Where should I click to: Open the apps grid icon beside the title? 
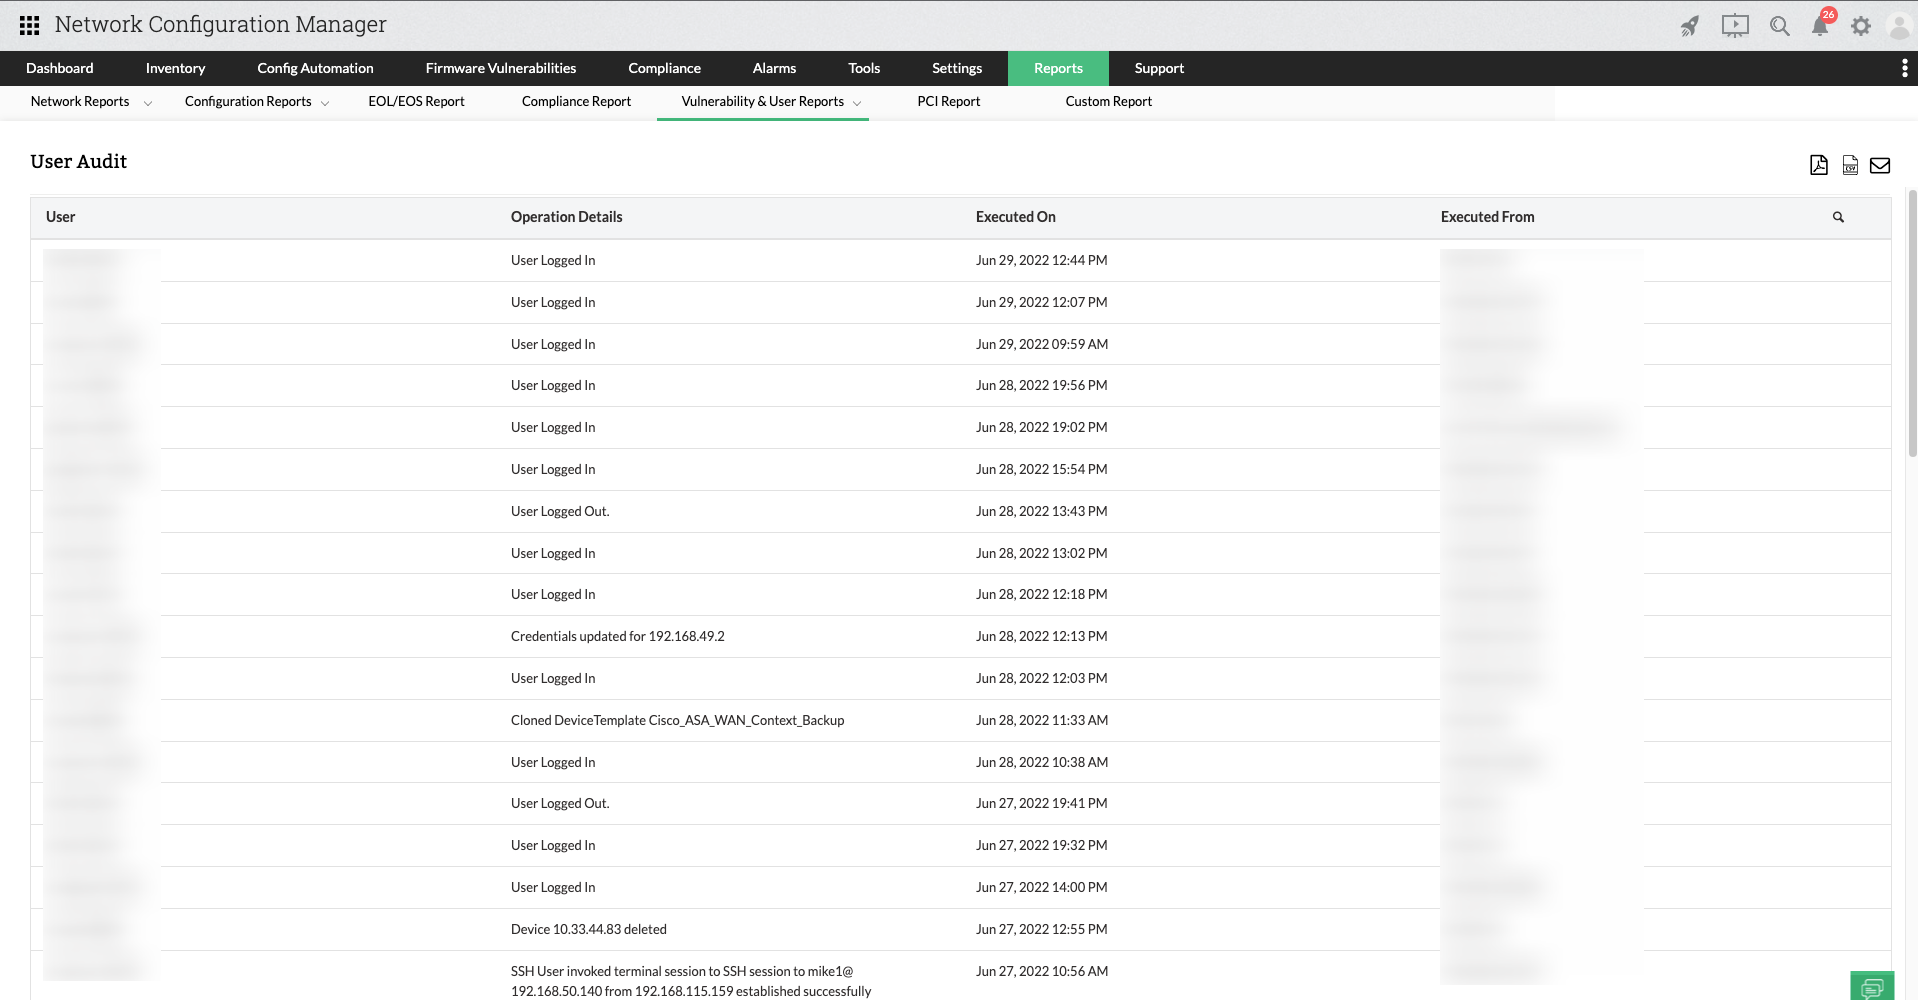click(x=29, y=25)
